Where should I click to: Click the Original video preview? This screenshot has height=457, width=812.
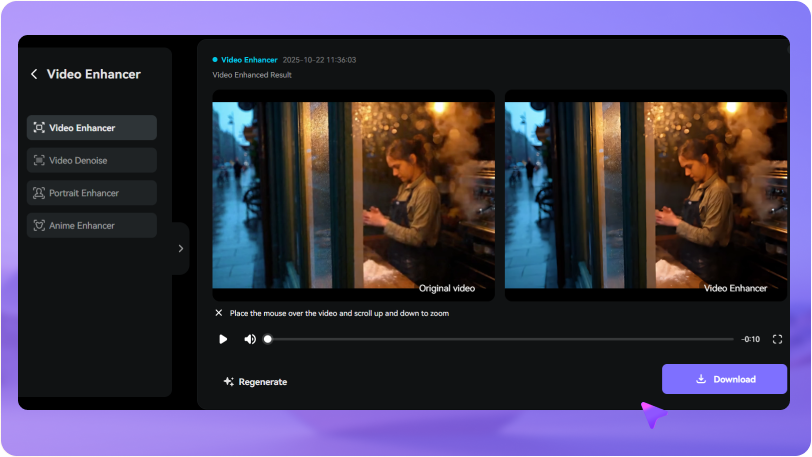(354, 195)
